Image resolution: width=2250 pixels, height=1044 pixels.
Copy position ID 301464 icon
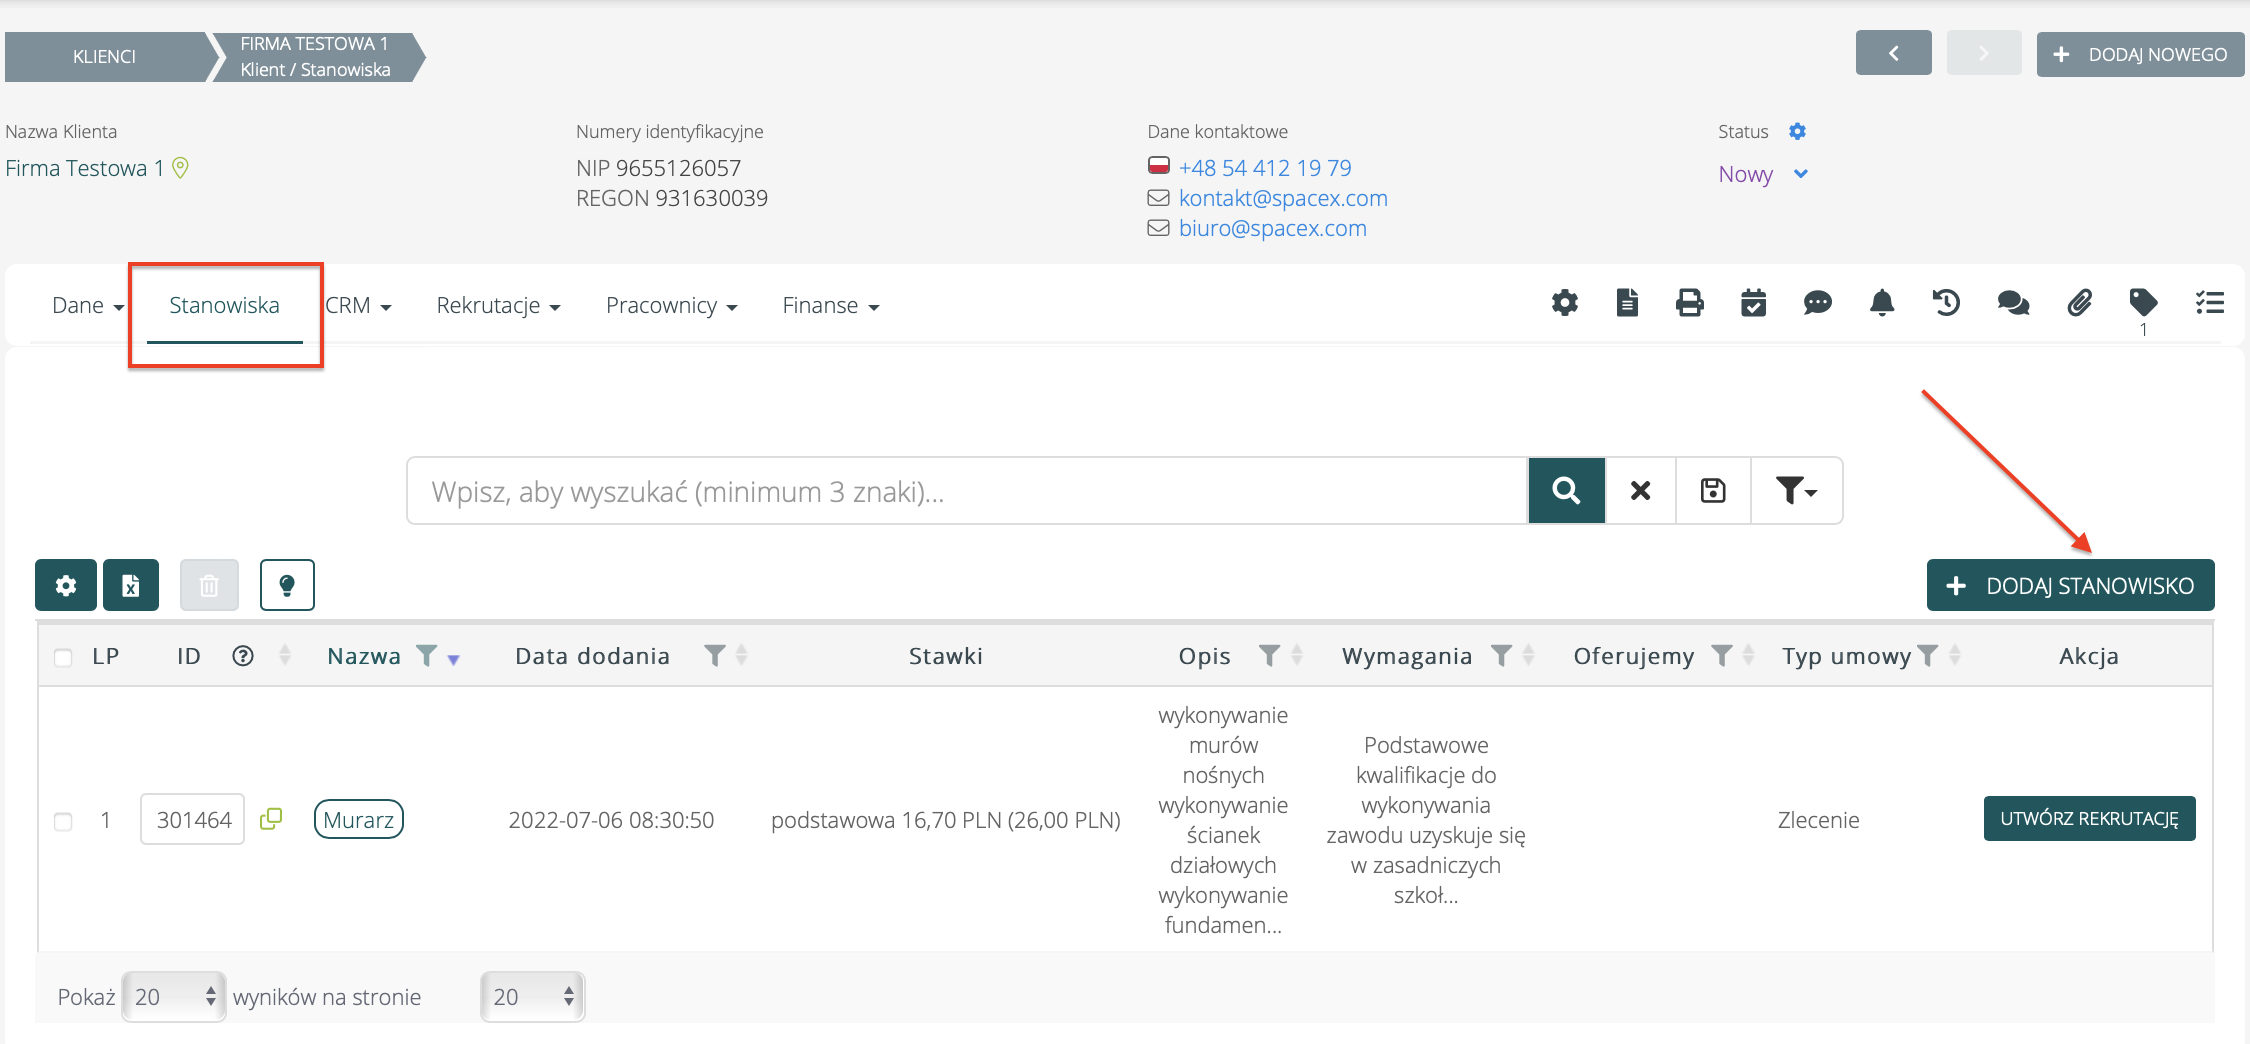[x=271, y=819]
